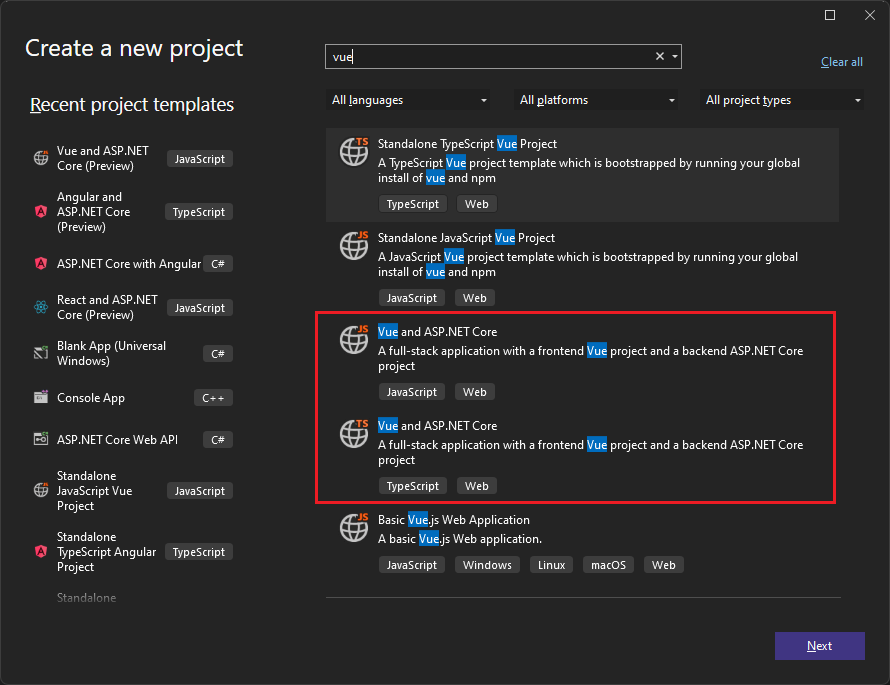Click the Clear all link

[841, 61]
